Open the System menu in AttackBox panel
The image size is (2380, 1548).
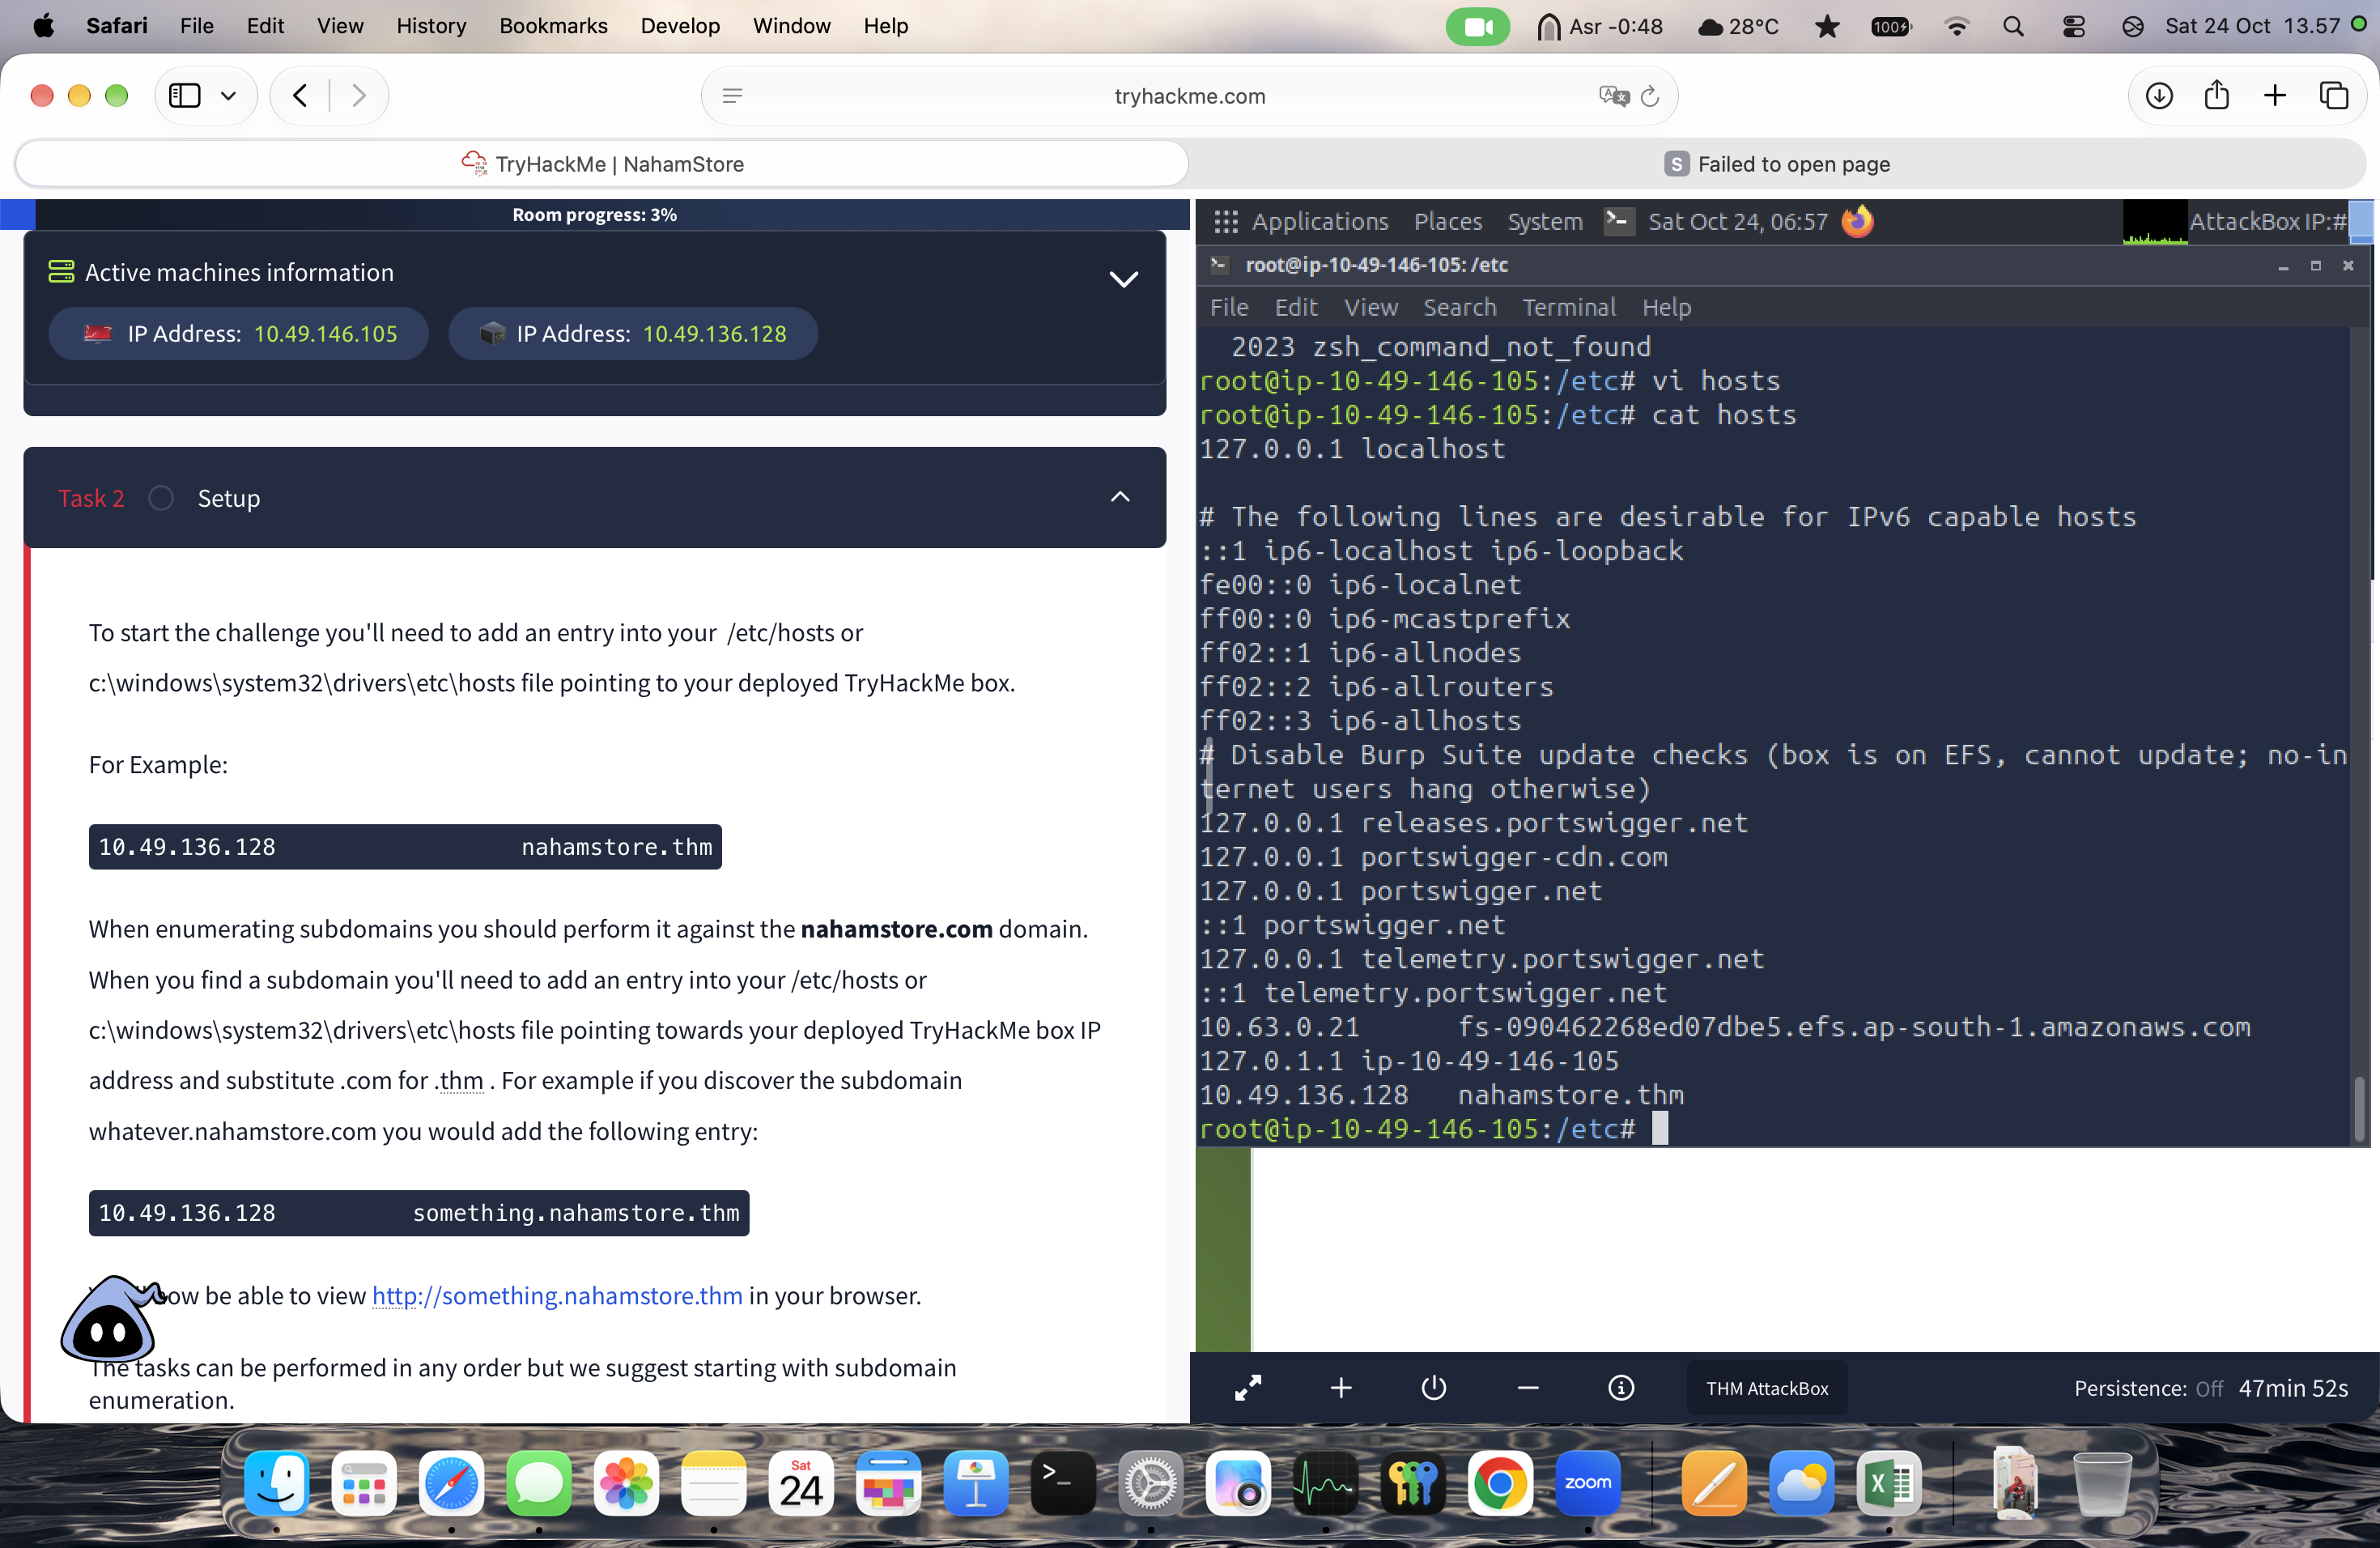[1545, 222]
